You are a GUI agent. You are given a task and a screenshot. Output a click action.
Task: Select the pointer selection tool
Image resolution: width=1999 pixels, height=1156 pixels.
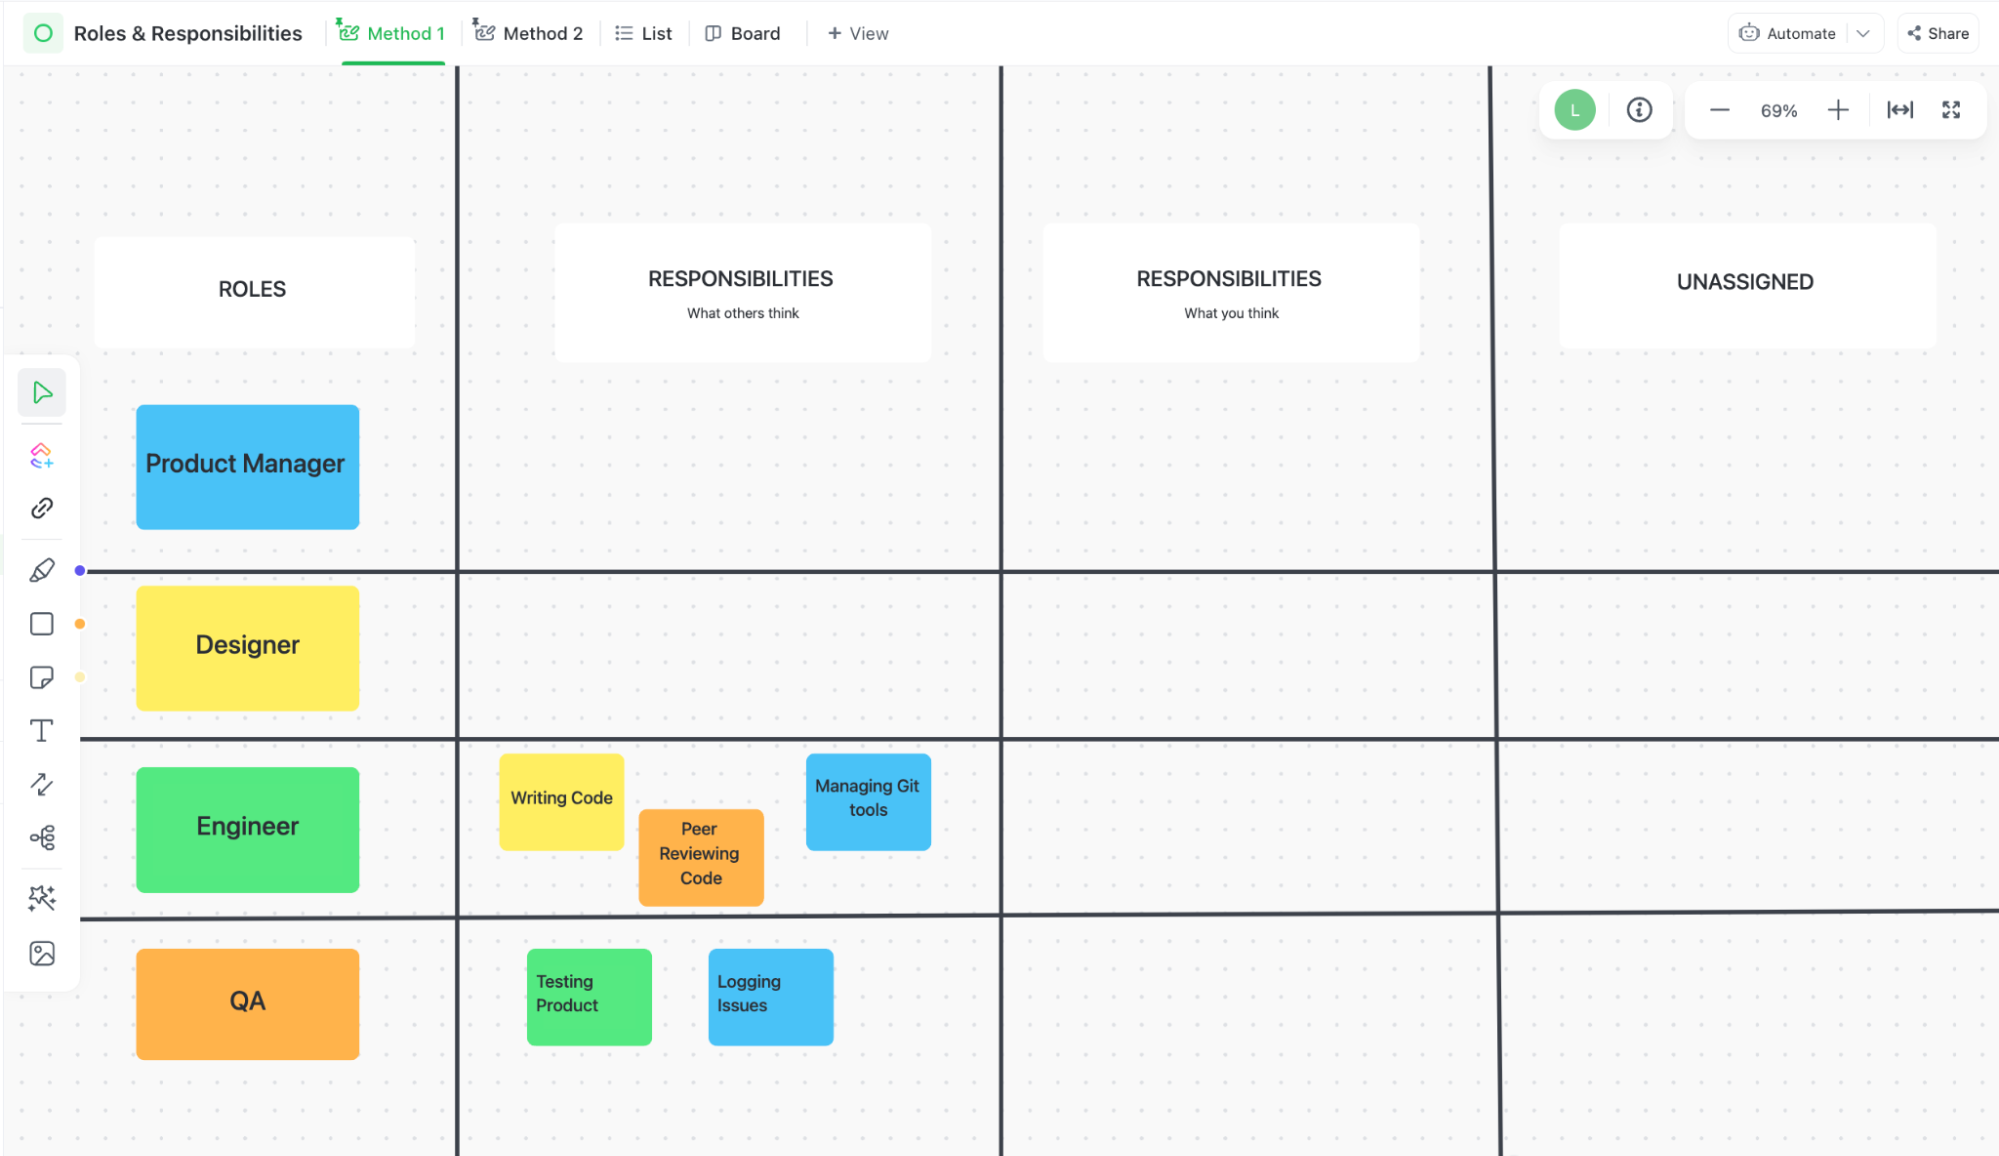coord(42,392)
